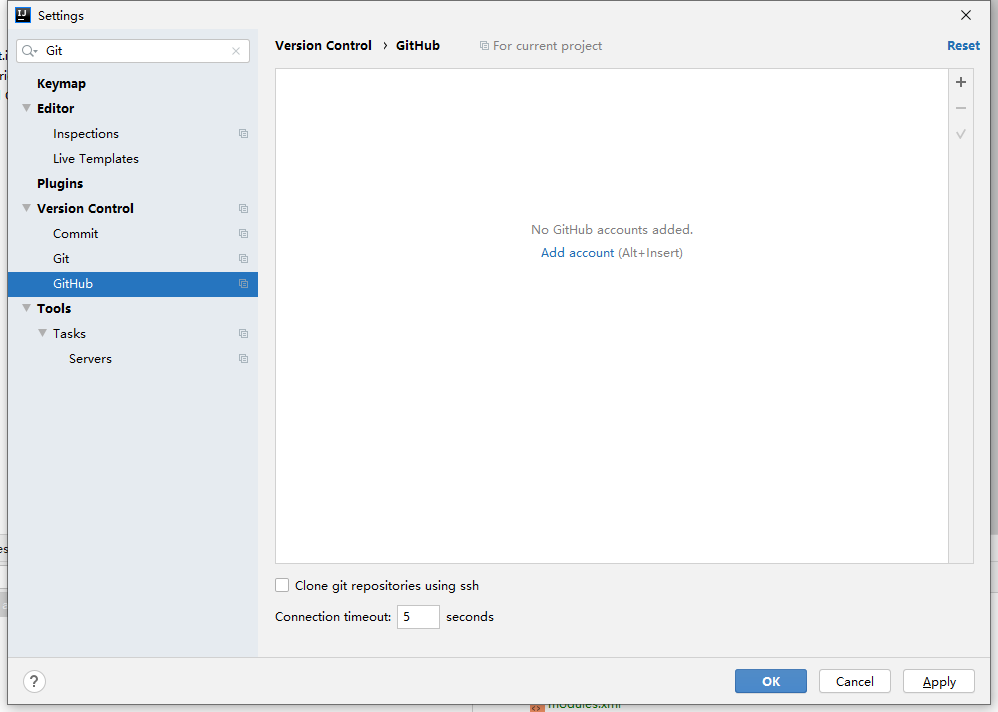Open help with the question mark button
The image size is (998, 712).
tap(34, 681)
